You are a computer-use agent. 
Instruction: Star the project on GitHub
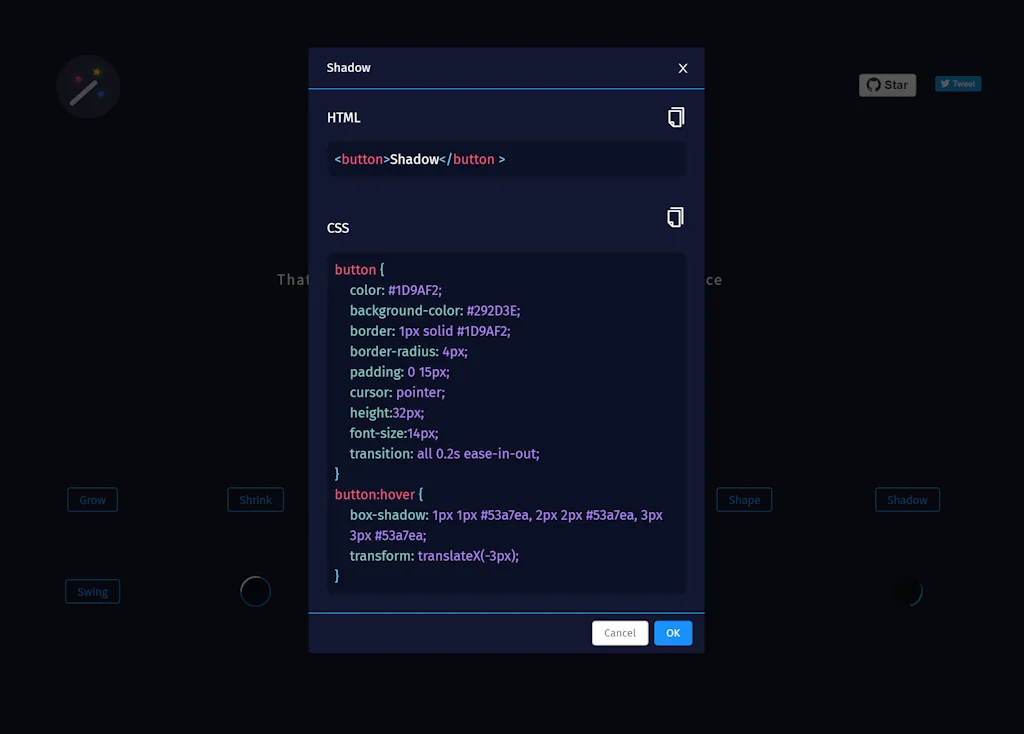pyautogui.click(x=887, y=85)
